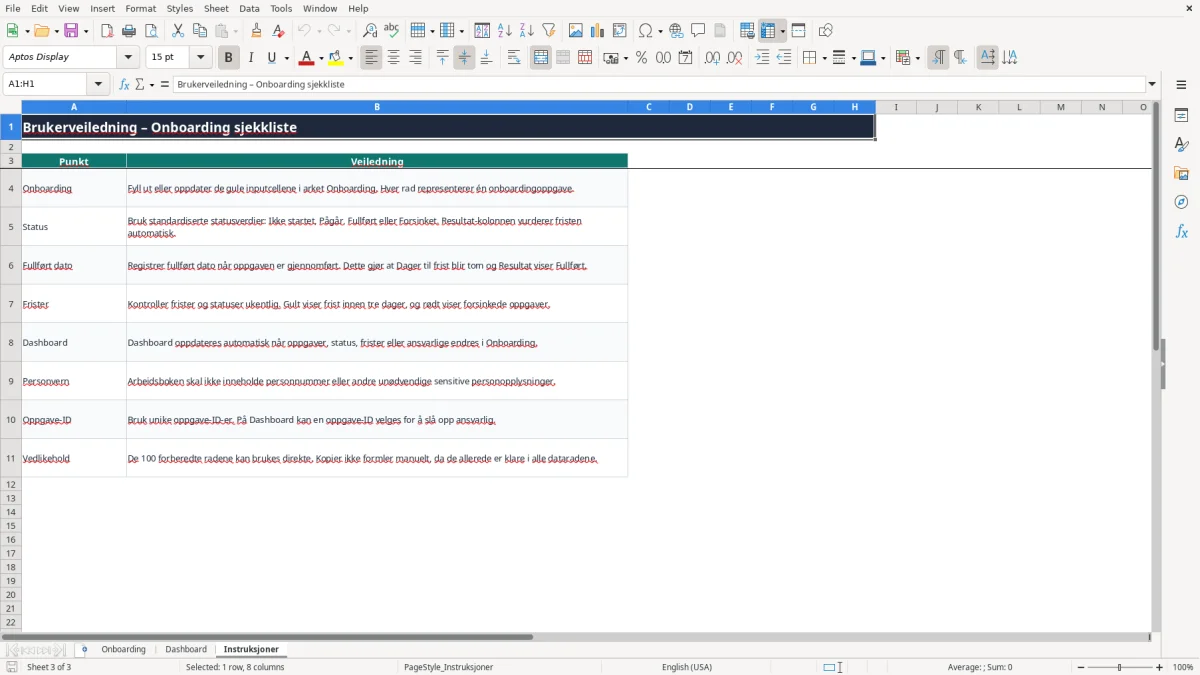
Task: Click the Insert Hyperlink icon
Action: (x=676, y=31)
